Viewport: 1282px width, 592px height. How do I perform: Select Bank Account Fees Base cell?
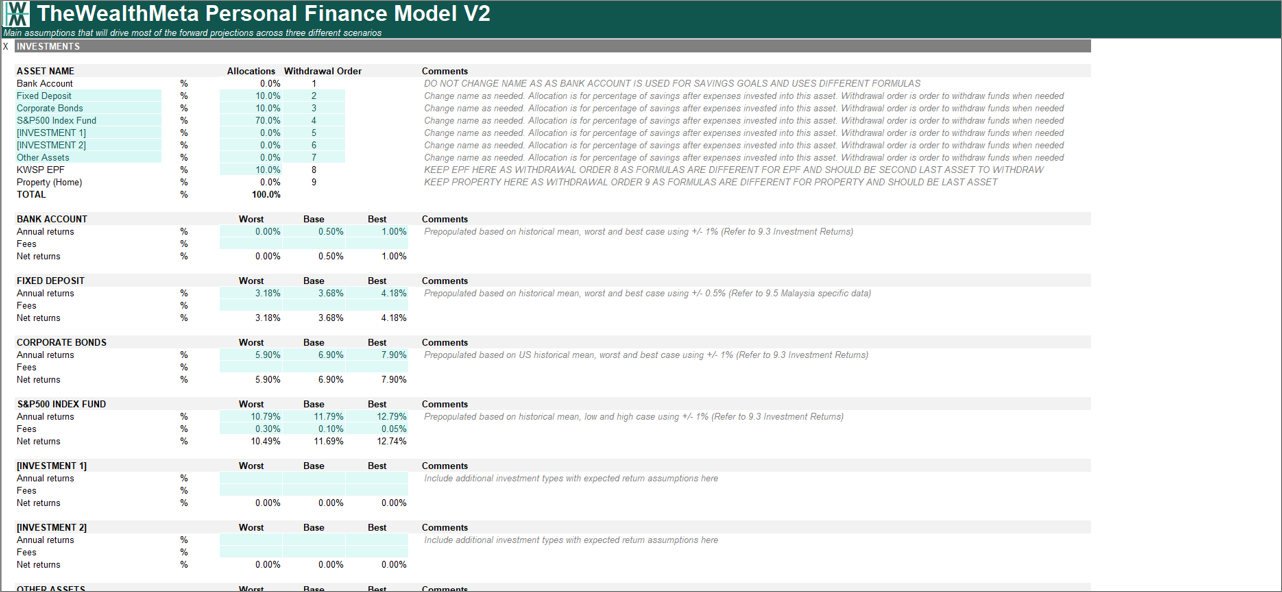coord(314,244)
